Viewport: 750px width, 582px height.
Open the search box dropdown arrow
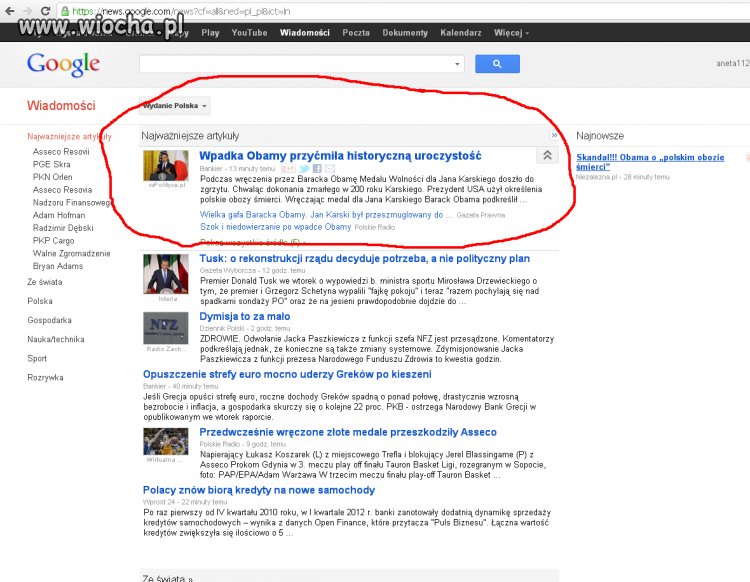pos(457,64)
